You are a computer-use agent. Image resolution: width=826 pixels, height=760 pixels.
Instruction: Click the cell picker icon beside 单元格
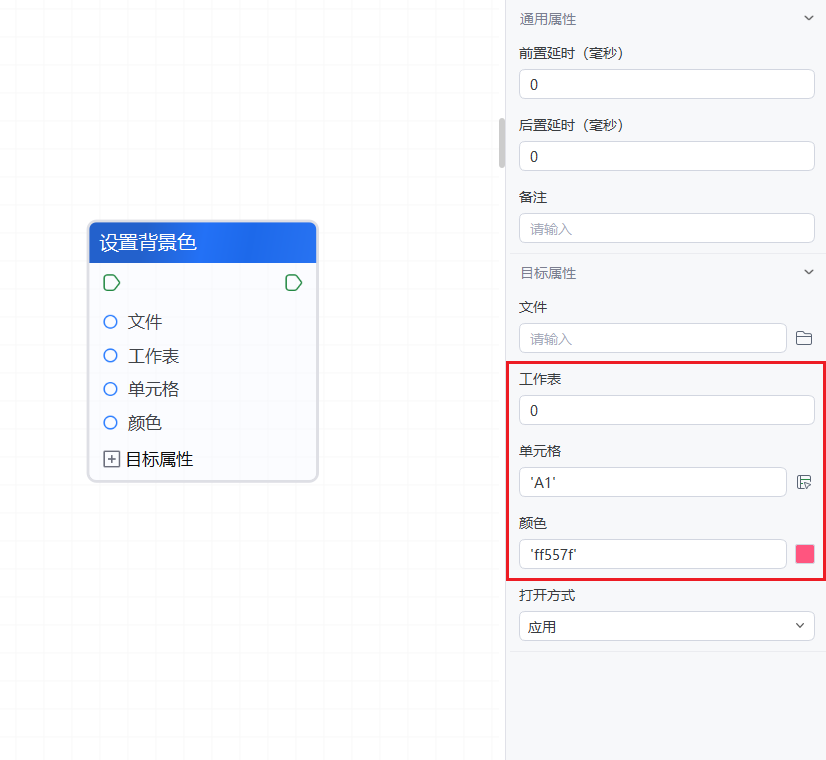point(804,482)
